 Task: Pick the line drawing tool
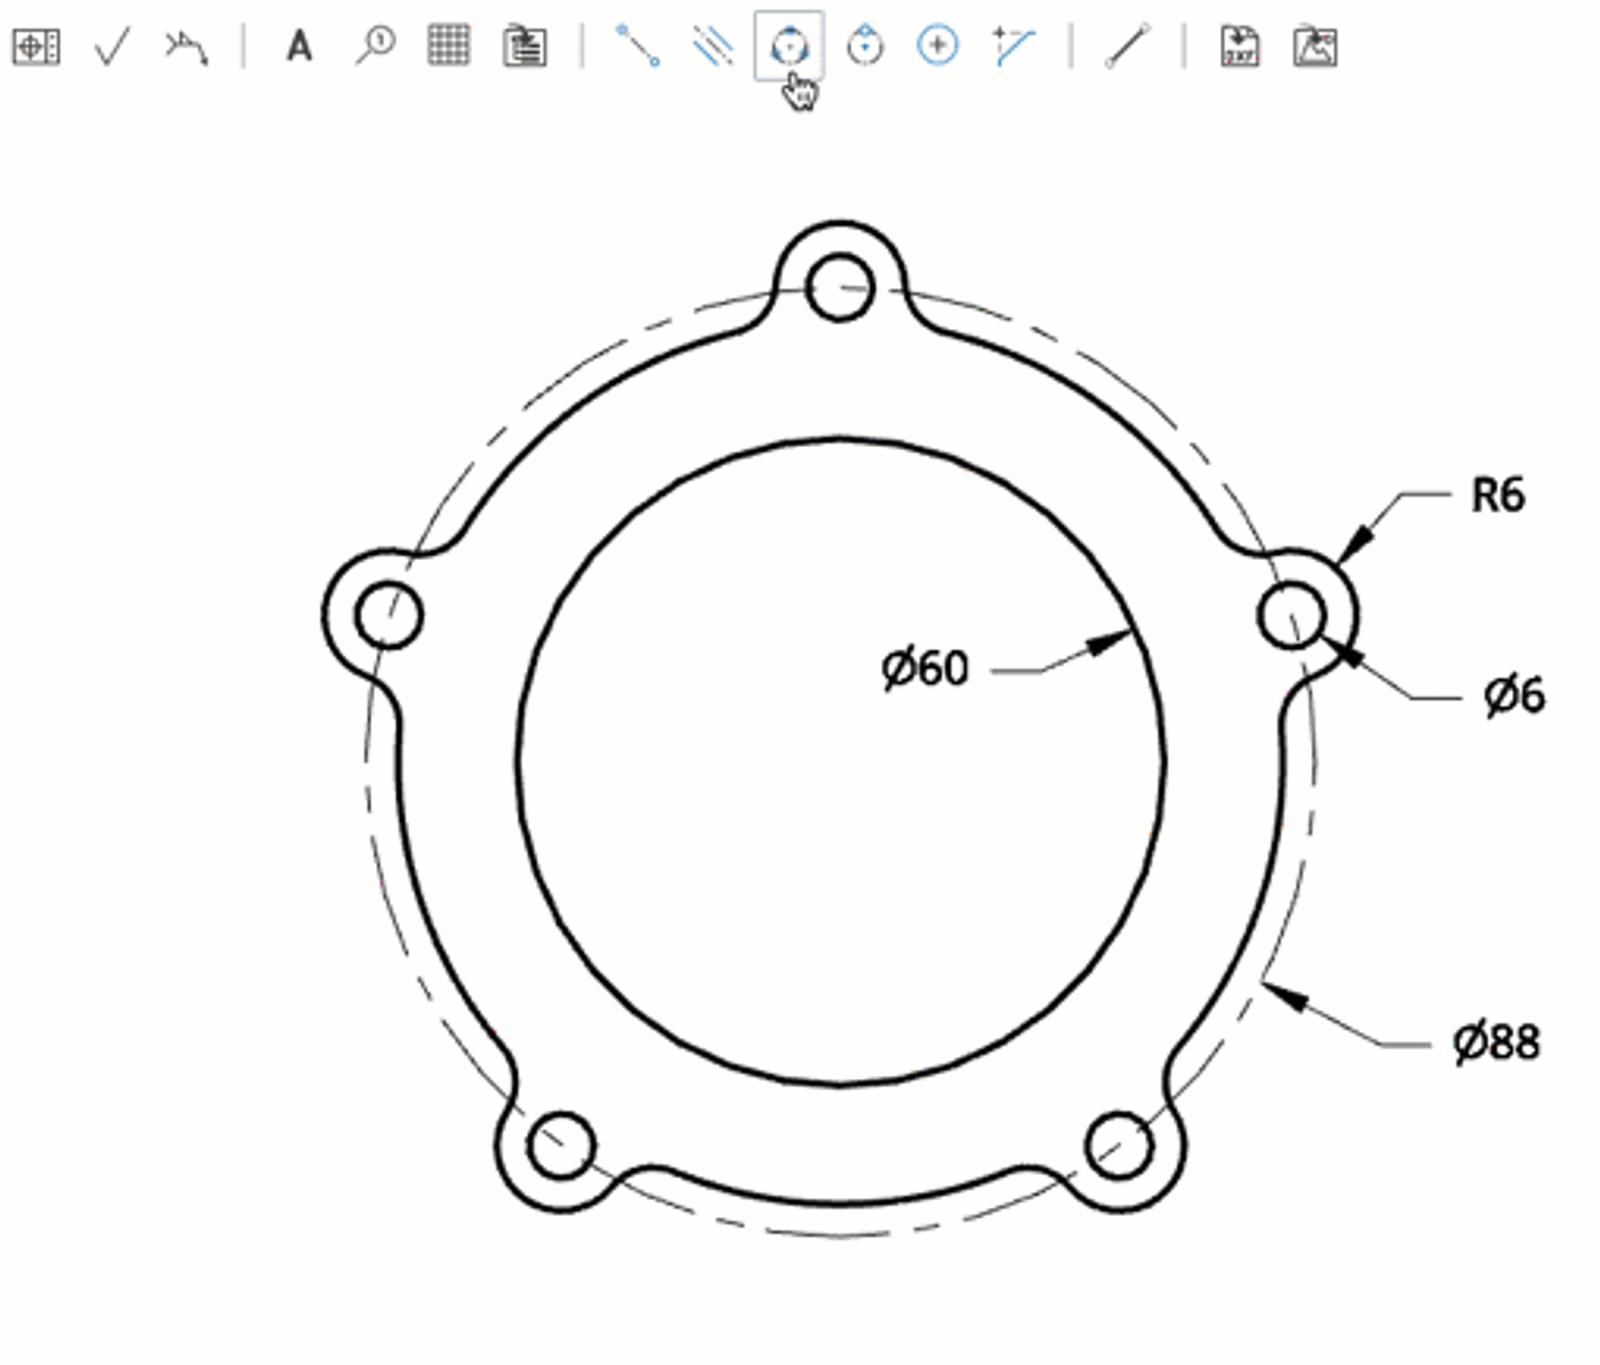click(x=1127, y=46)
